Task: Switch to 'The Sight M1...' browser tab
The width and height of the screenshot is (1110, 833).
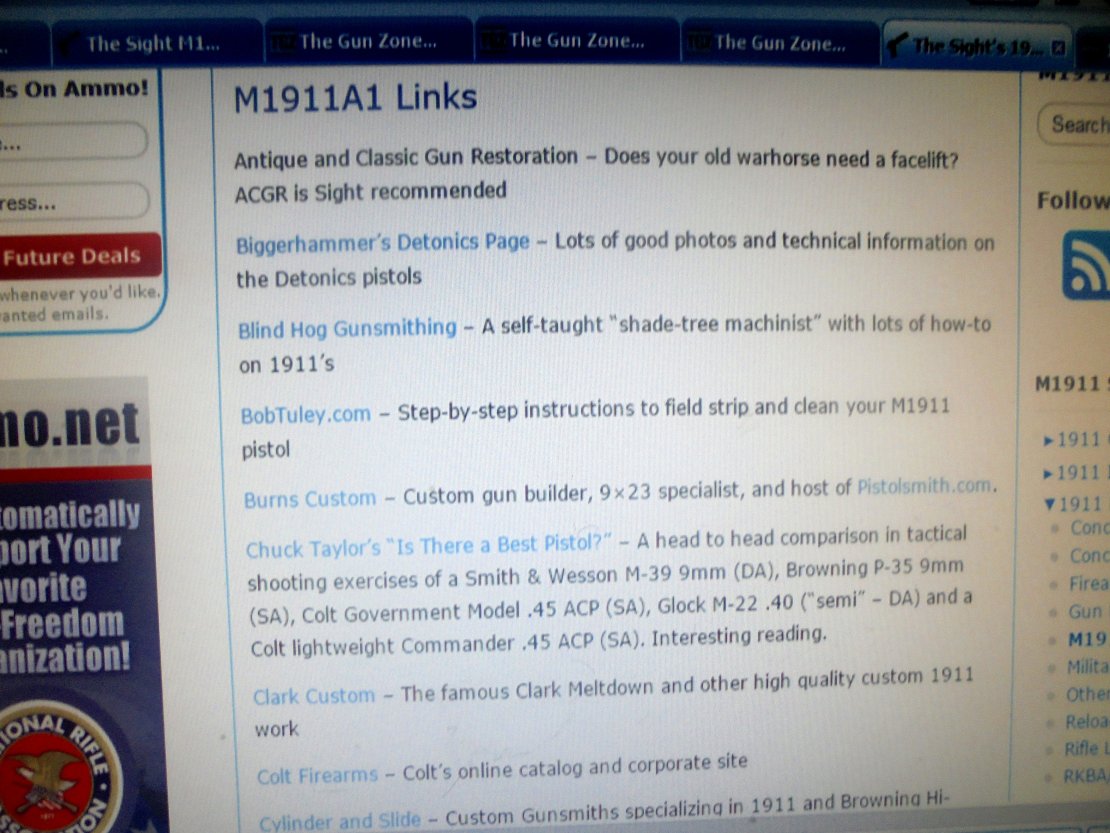Action: pos(156,44)
